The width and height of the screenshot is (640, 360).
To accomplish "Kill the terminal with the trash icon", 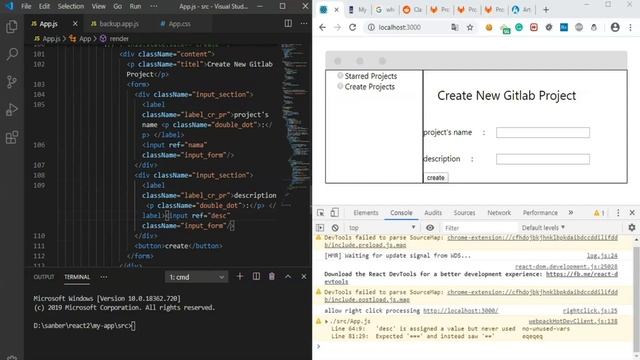I will point(272,277).
